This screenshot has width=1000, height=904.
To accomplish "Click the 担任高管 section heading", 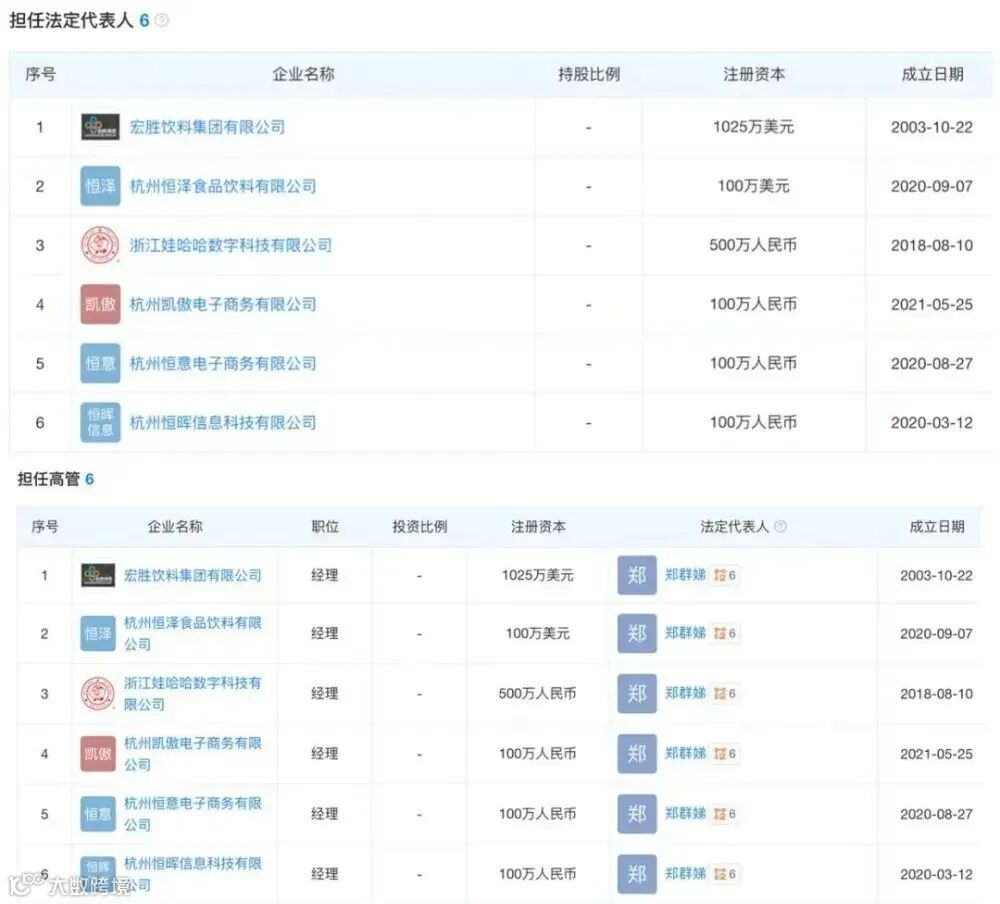I will (48, 479).
